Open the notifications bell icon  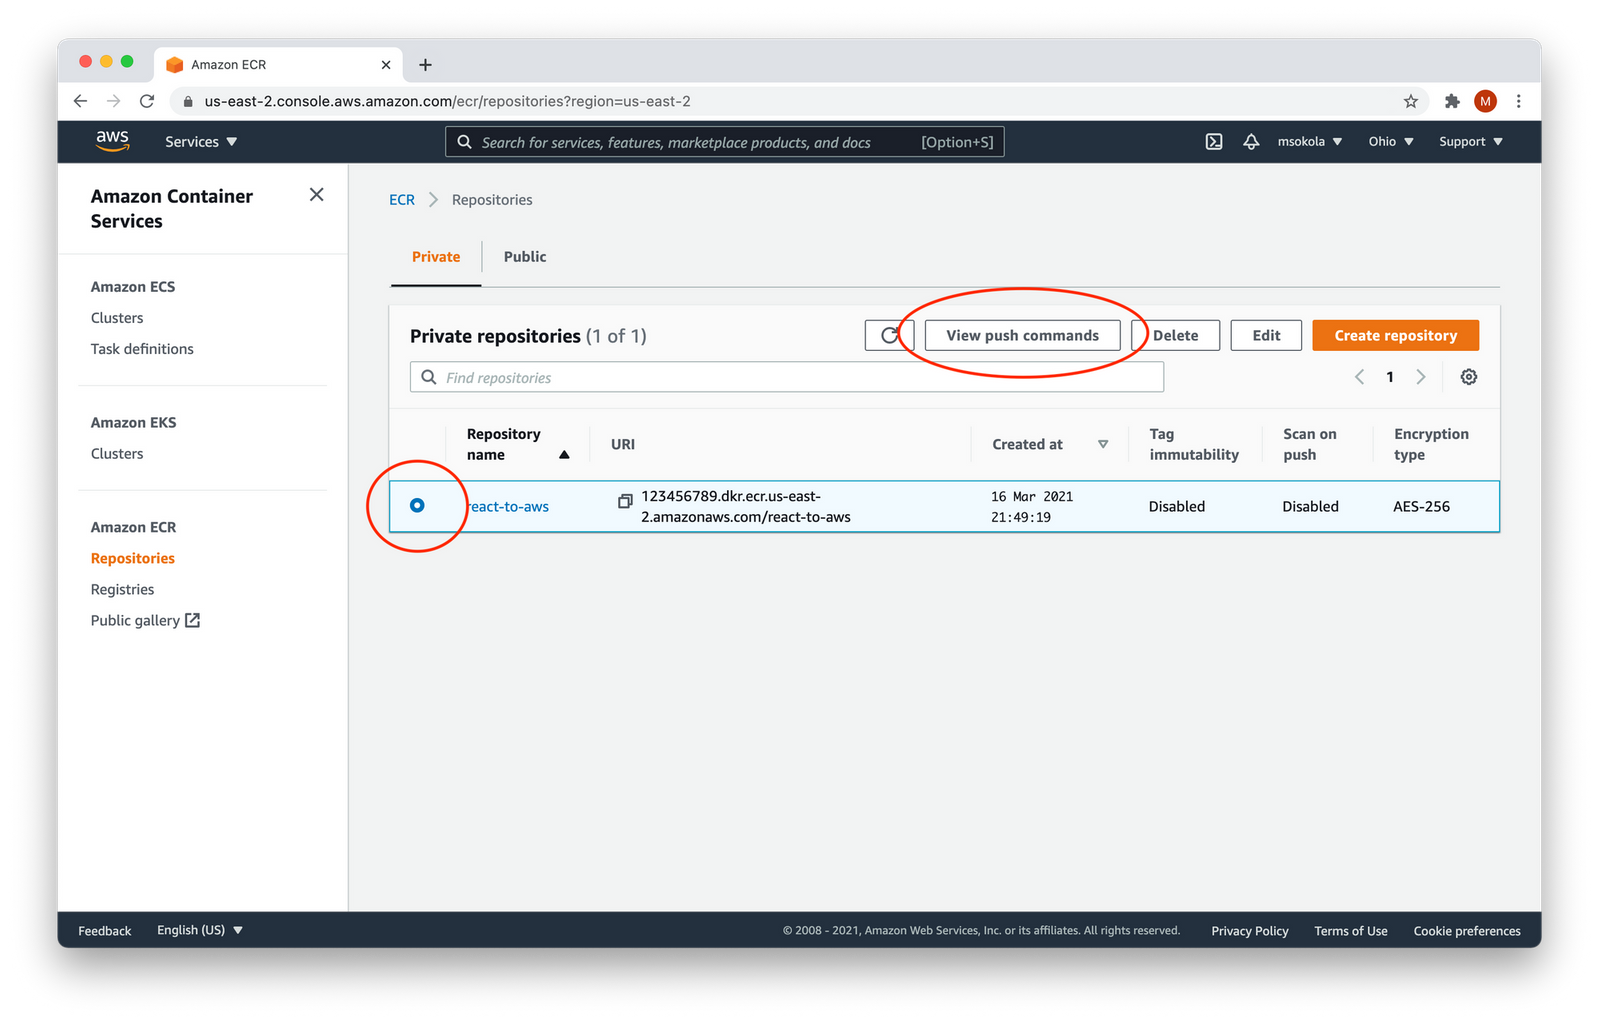coord(1250,142)
